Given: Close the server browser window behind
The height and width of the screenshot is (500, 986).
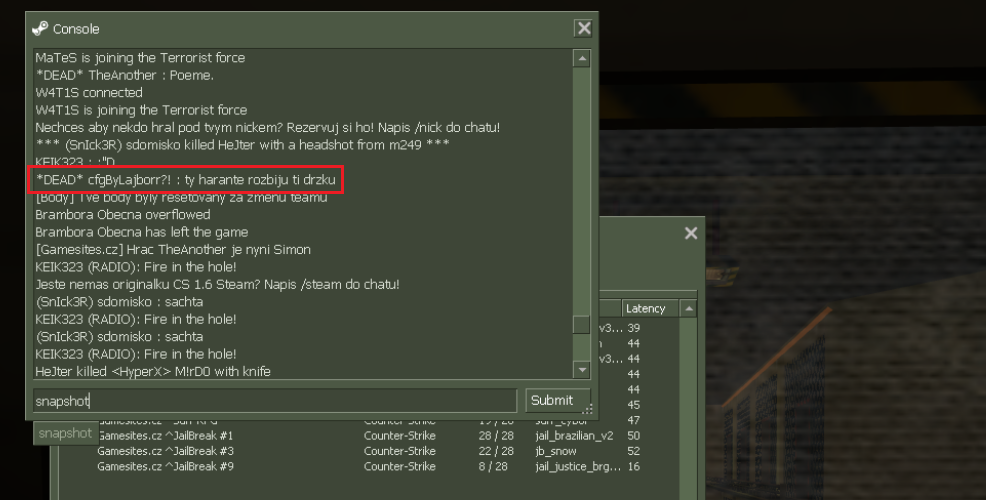Looking at the screenshot, I should pos(690,233).
